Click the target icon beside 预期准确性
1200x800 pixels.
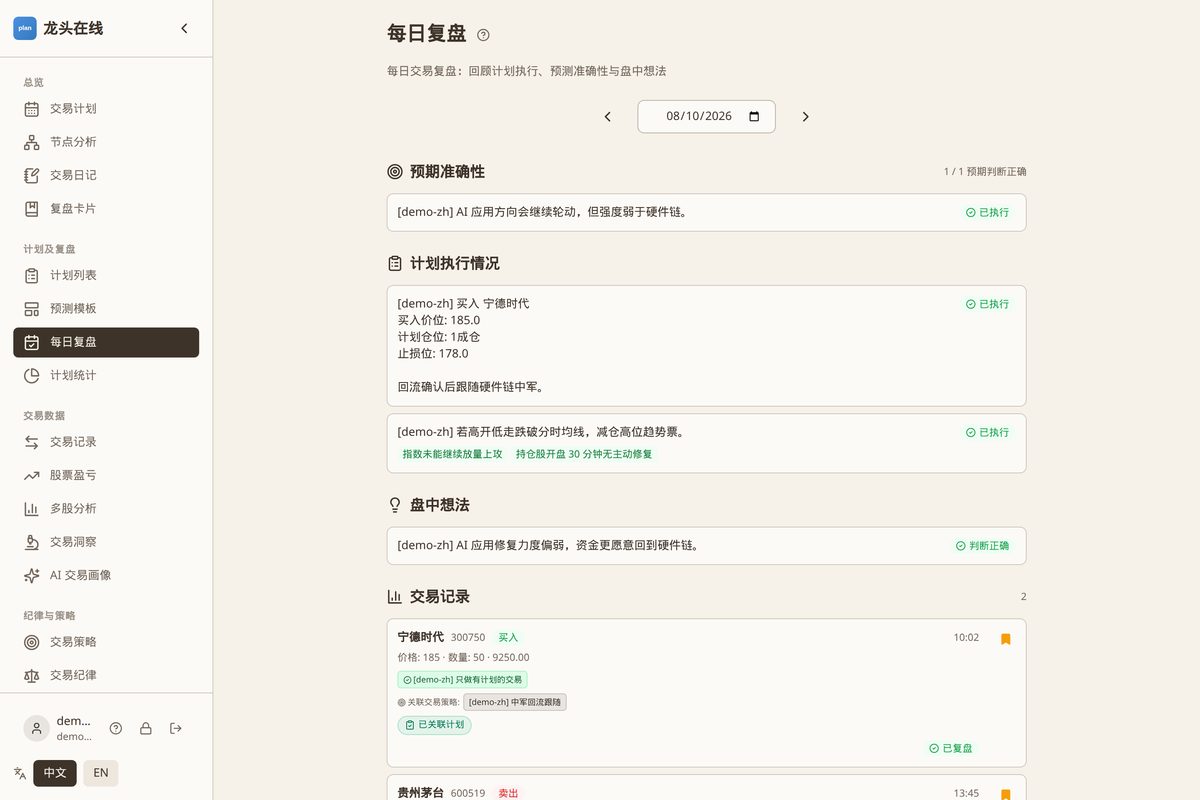[395, 172]
